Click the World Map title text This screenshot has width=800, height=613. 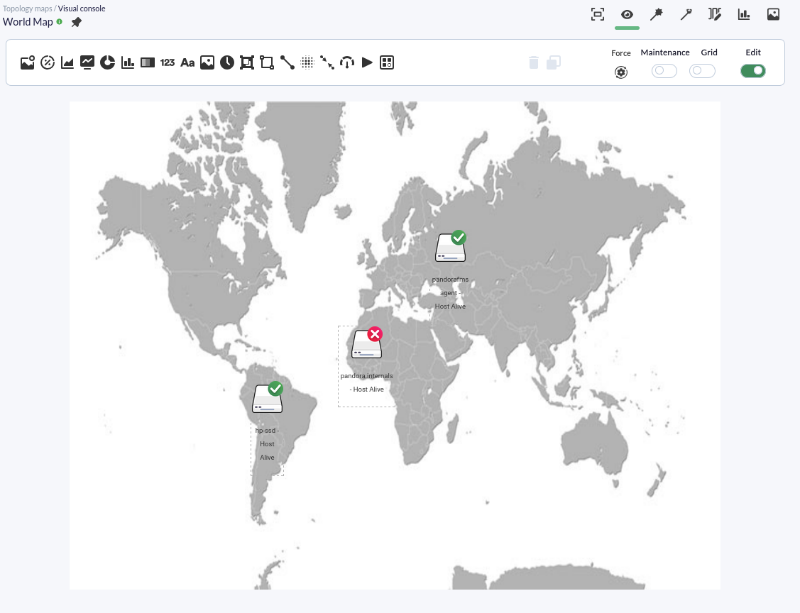(28, 22)
